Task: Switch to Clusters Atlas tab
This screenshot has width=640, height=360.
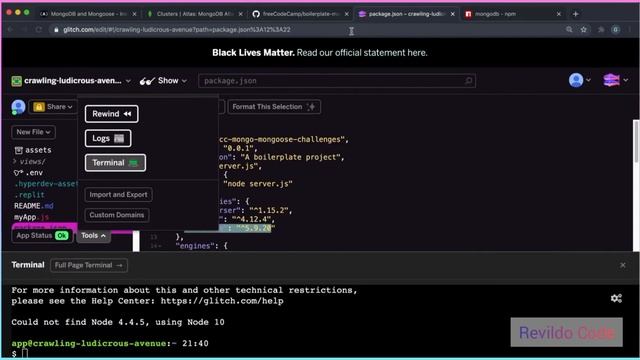Action: point(194,14)
